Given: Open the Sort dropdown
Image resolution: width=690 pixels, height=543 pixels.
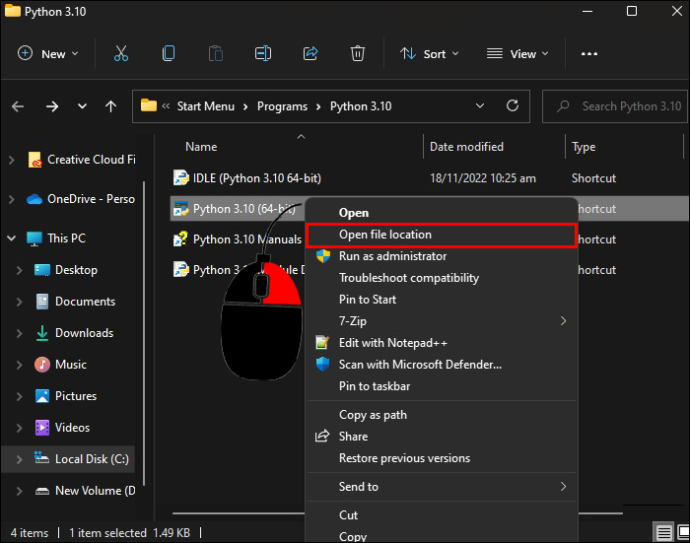Looking at the screenshot, I should [x=429, y=54].
